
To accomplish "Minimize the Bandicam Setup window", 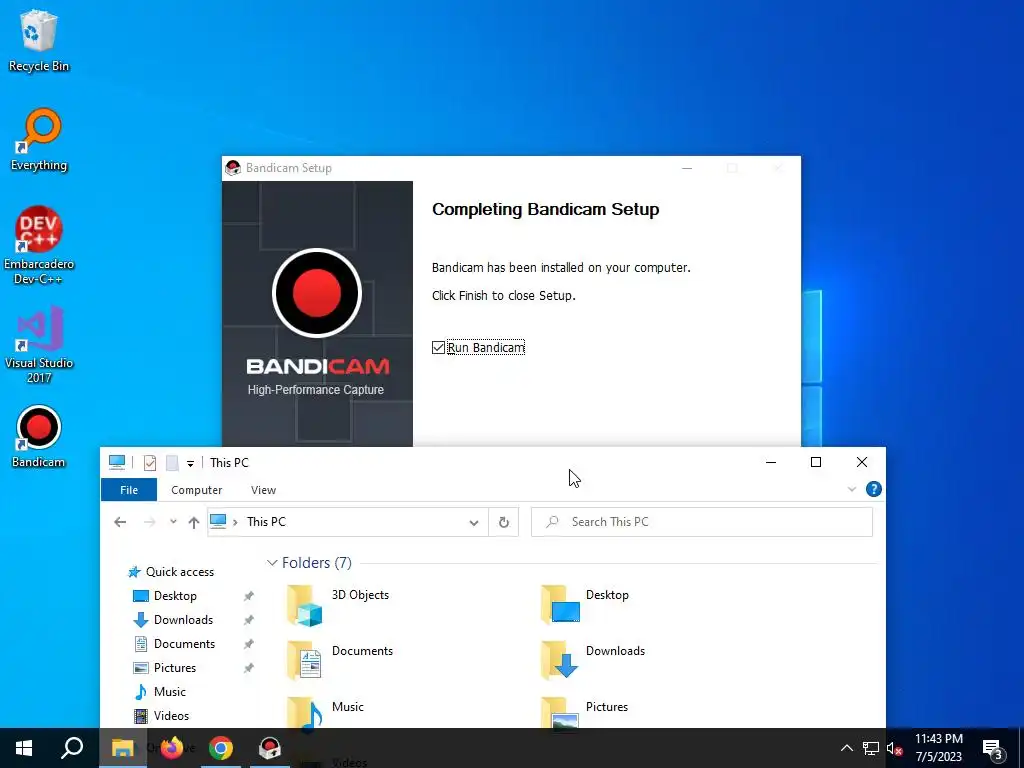I will tap(686, 168).
